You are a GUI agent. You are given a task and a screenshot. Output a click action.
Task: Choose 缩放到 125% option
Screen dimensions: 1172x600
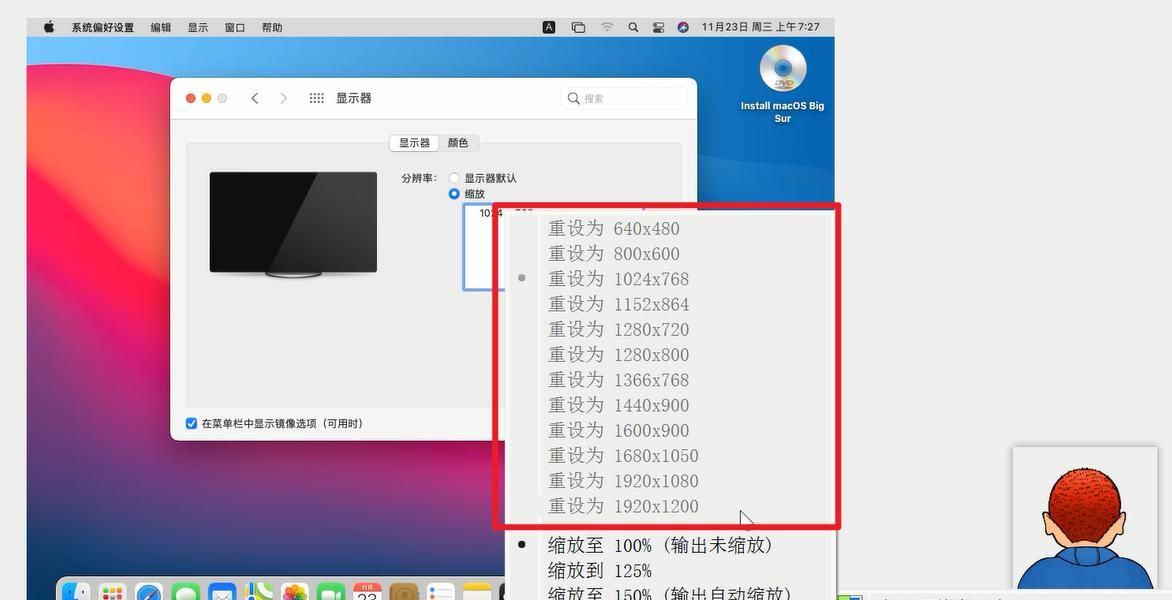pos(600,571)
